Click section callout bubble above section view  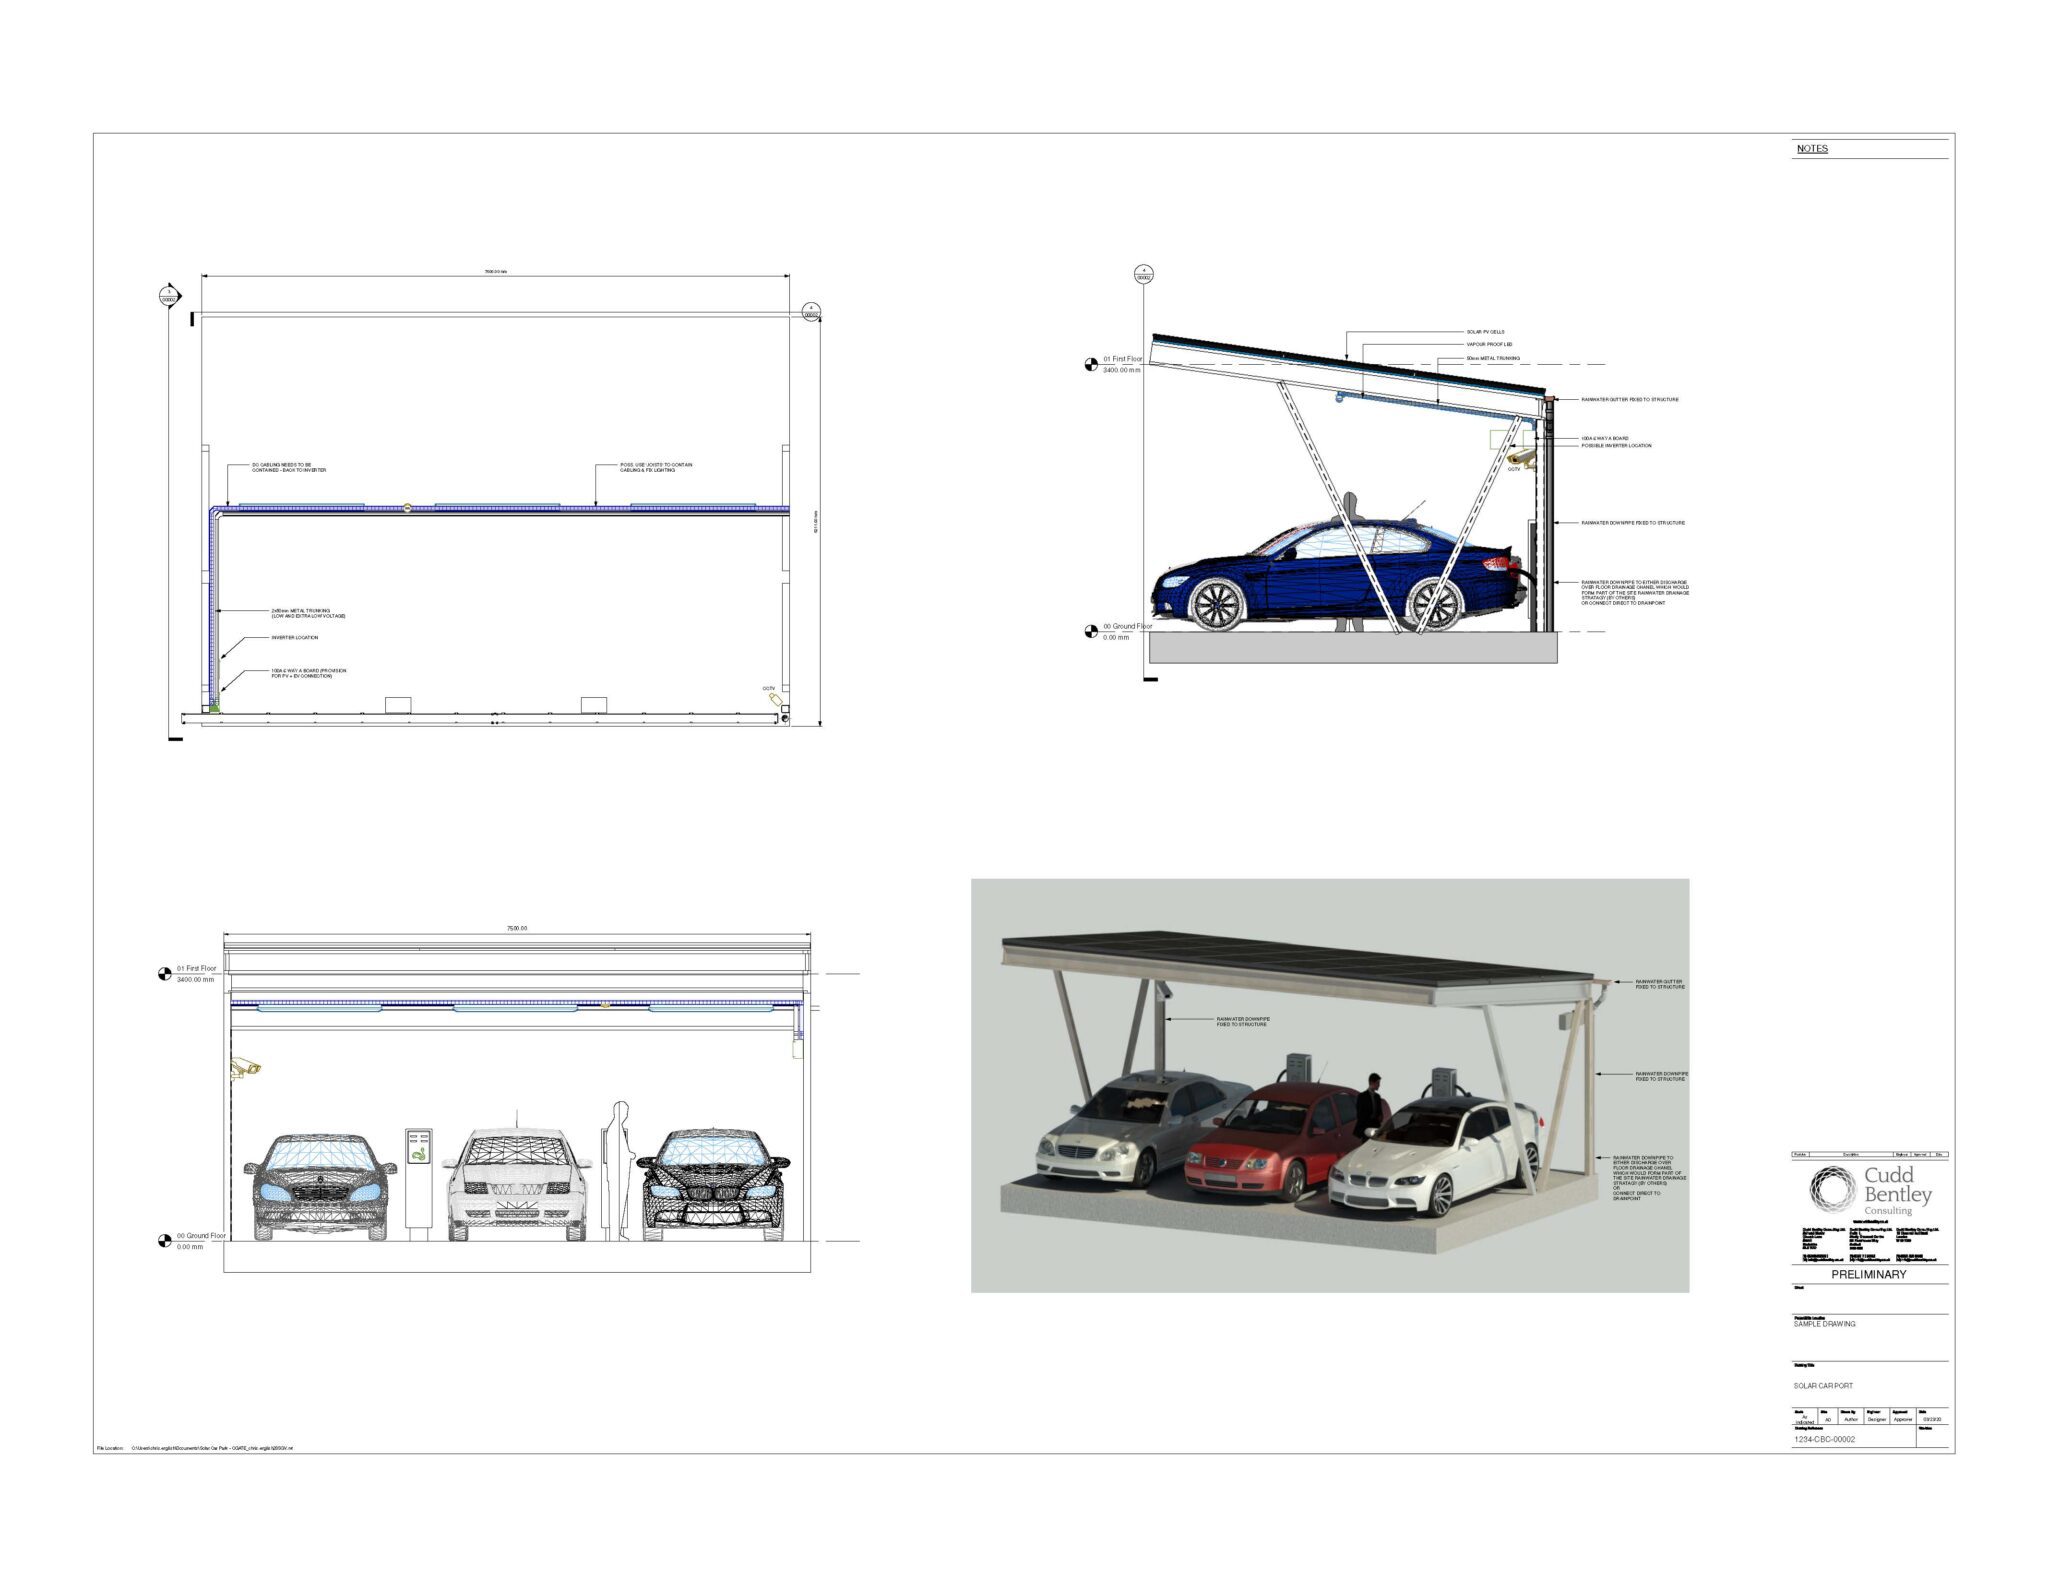pyautogui.click(x=1144, y=274)
